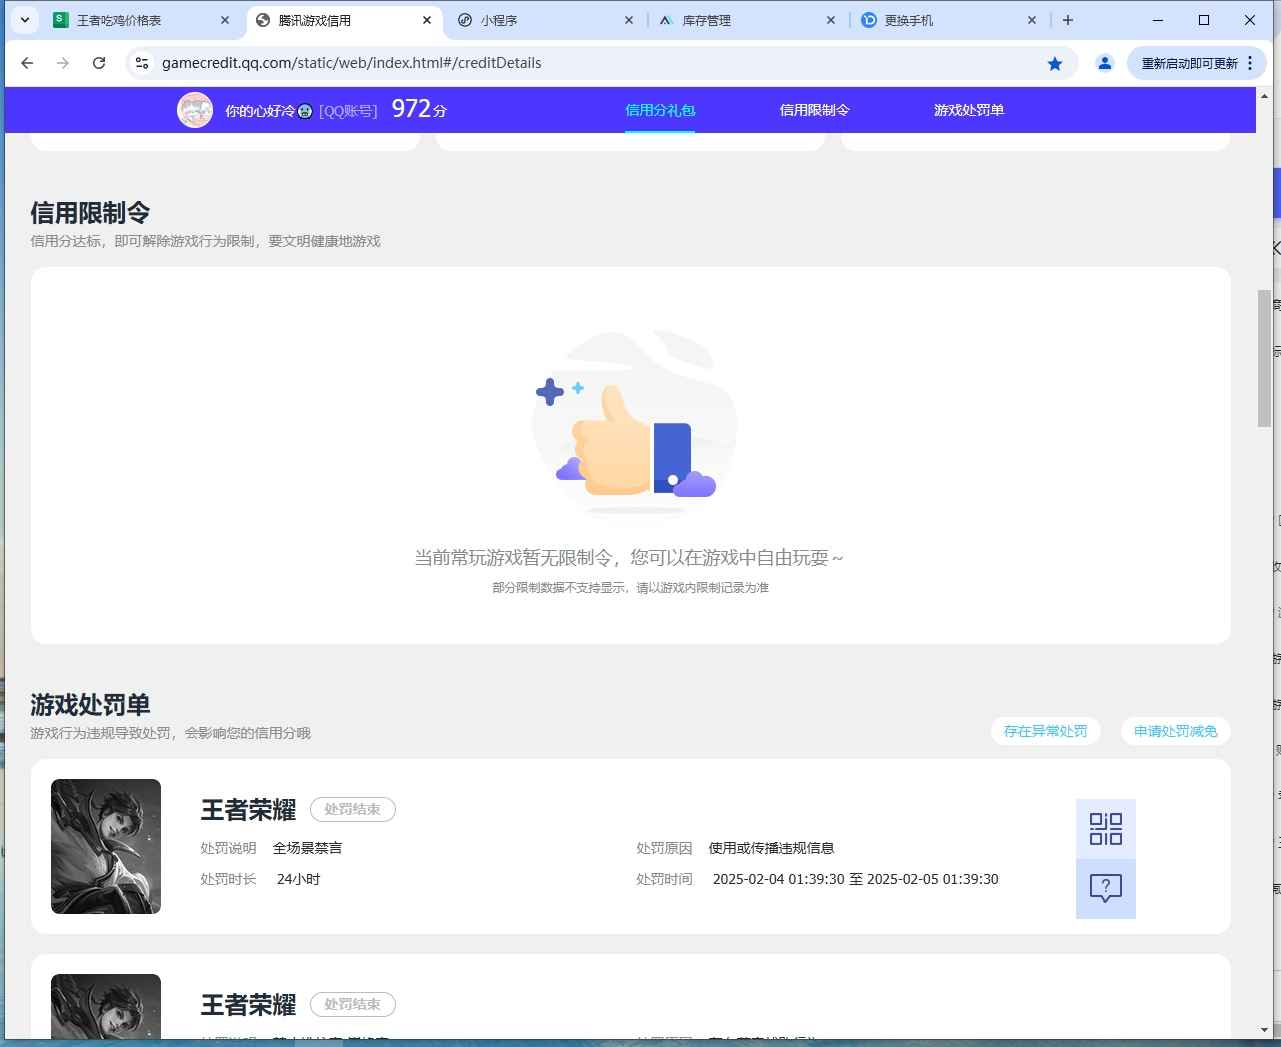
Task: Close the 王者吃鸡价格表 tab
Action: (x=225, y=20)
